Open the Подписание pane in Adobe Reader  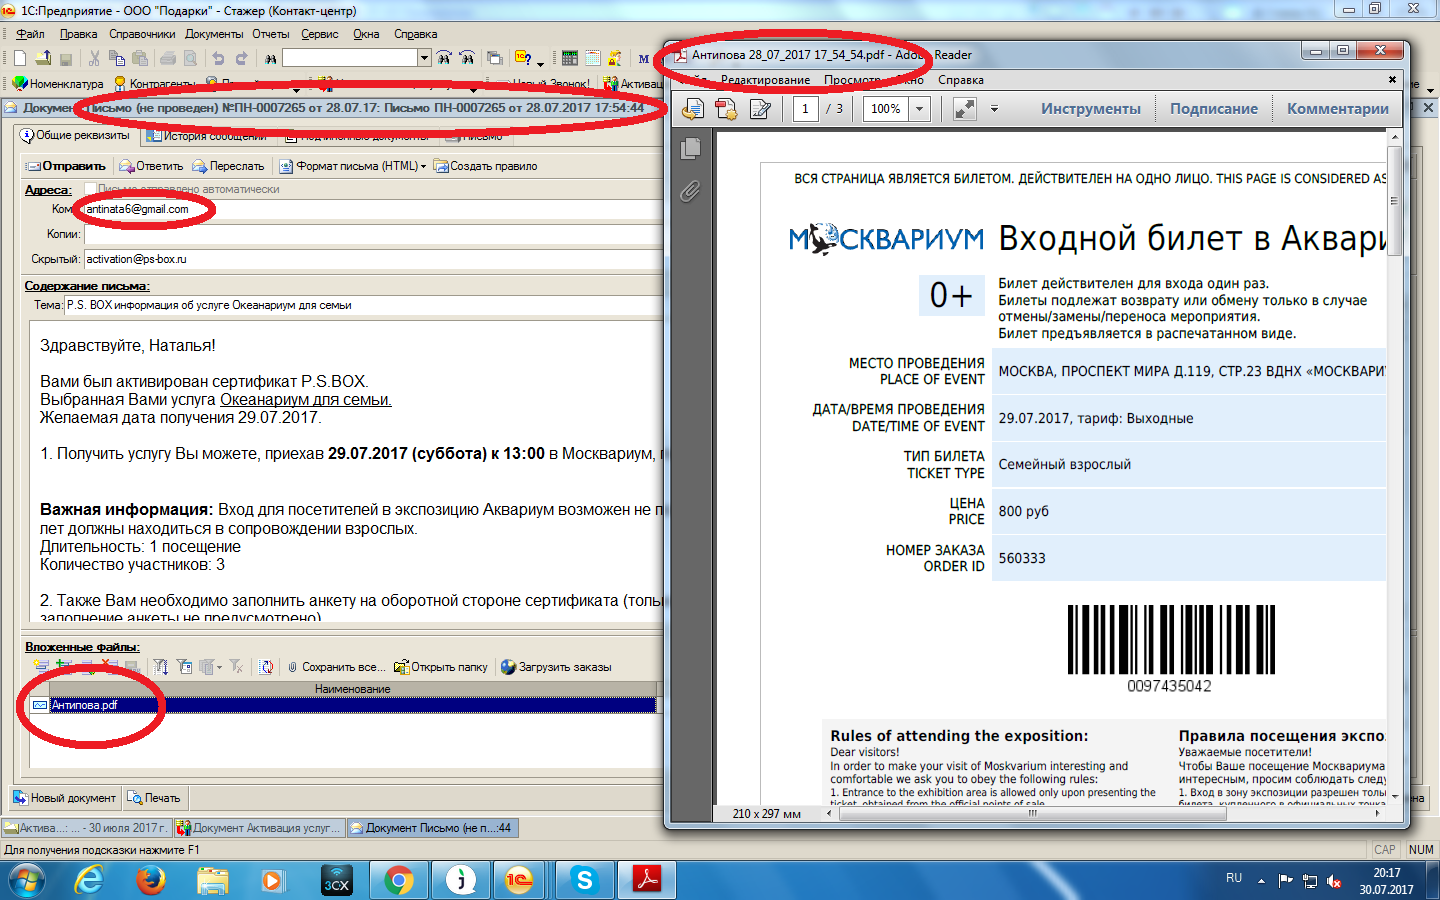coord(1214,109)
